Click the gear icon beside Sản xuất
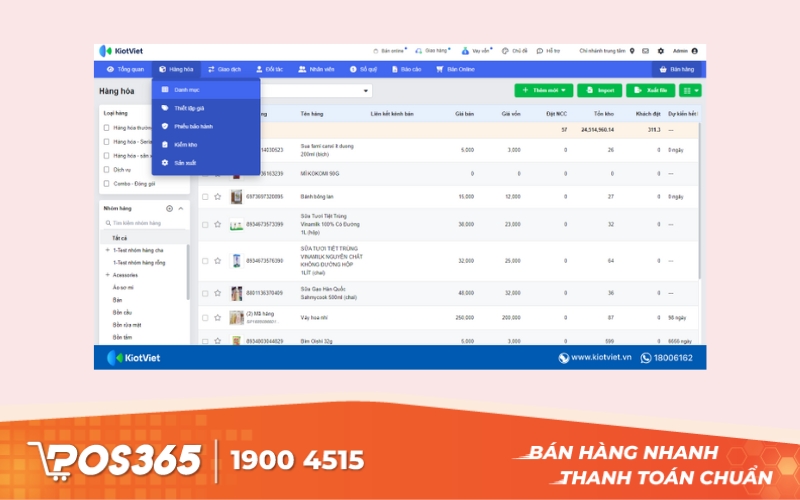The height and width of the screenshot is (500, 800). 165,163
